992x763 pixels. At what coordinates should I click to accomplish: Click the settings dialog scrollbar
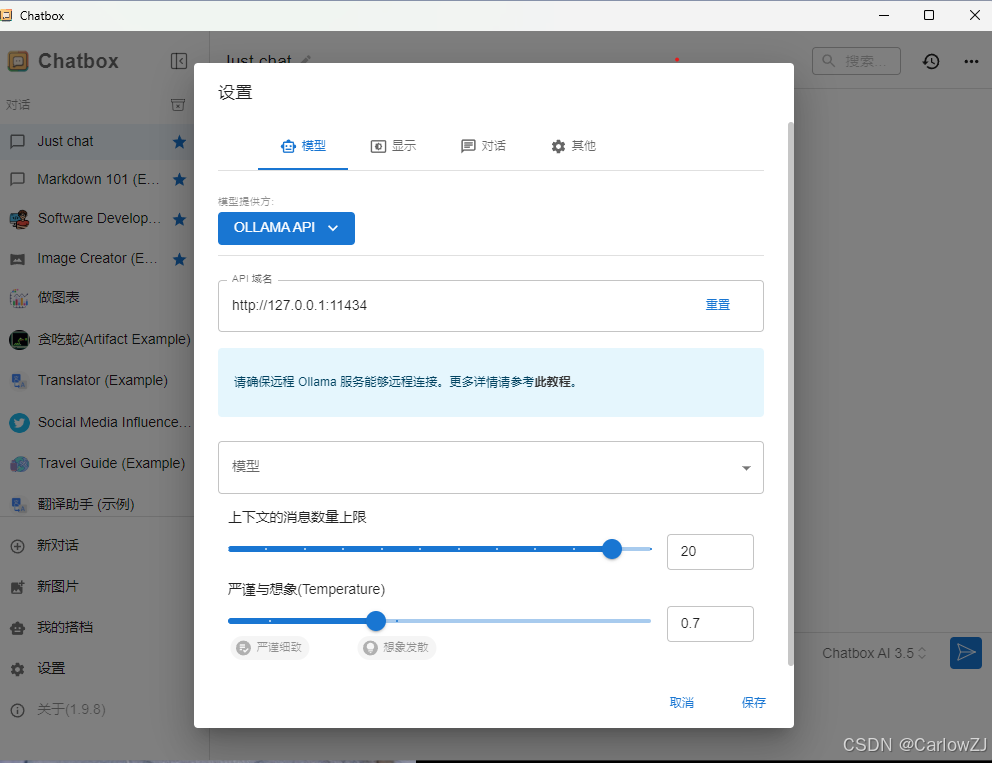790,394
